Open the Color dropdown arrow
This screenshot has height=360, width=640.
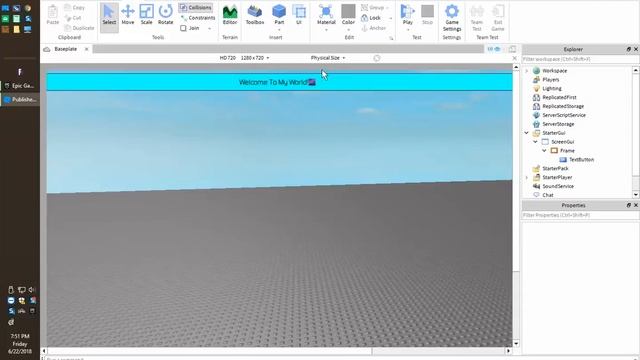(348, 30)
